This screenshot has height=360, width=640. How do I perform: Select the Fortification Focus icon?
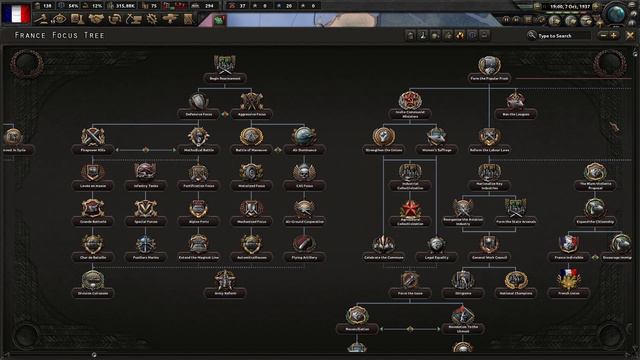(x=198, y=173)
